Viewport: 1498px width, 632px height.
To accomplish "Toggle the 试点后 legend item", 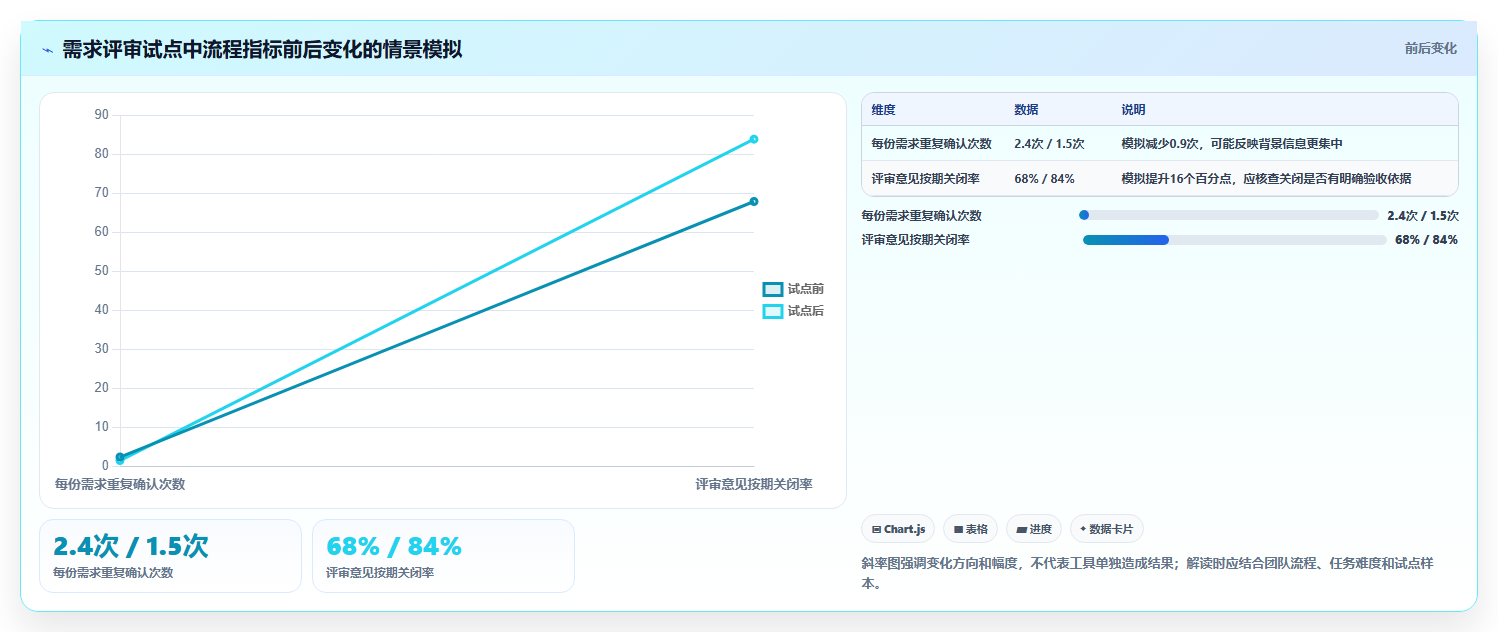I will 793,311.
